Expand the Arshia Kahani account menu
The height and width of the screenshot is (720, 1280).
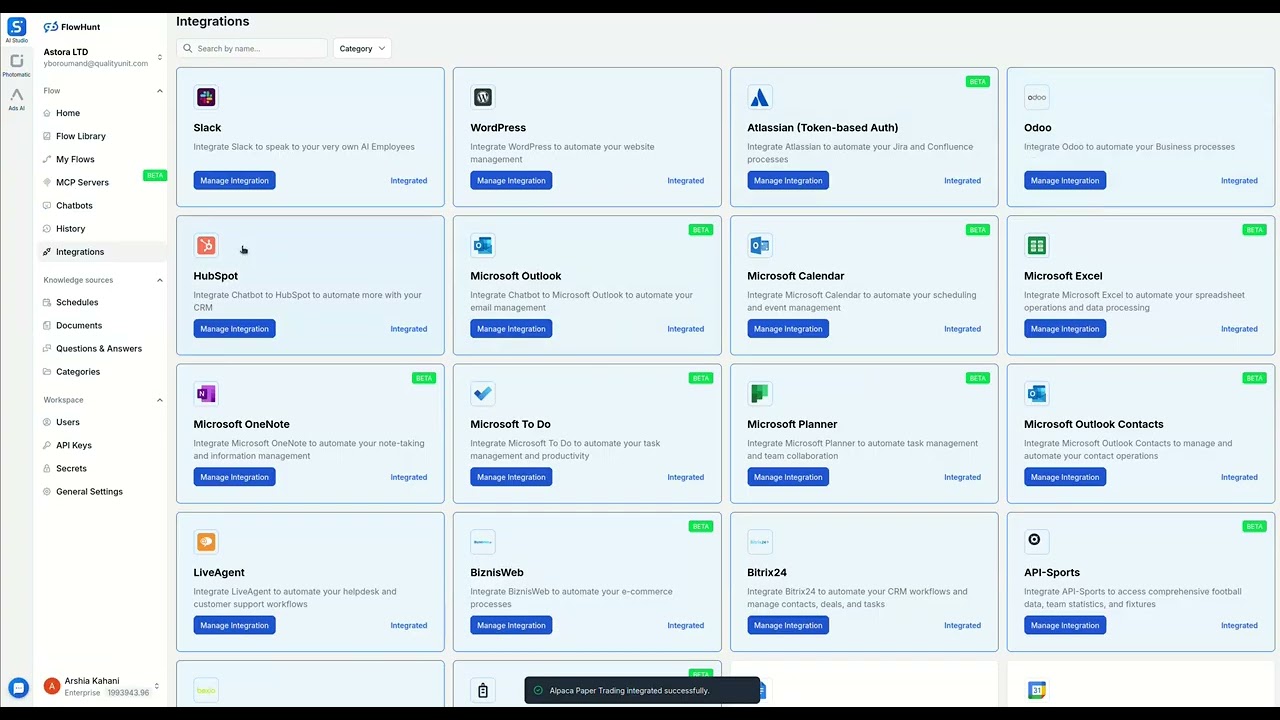[x=156, y=687]
